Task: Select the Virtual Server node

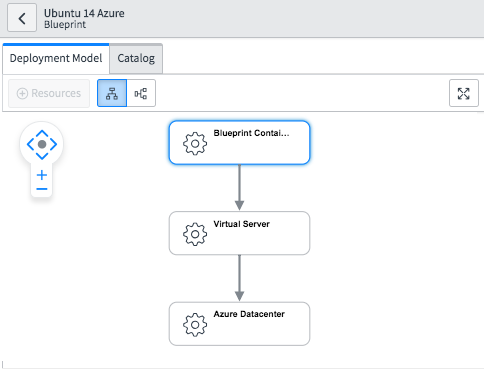Action: coord(239,233)
